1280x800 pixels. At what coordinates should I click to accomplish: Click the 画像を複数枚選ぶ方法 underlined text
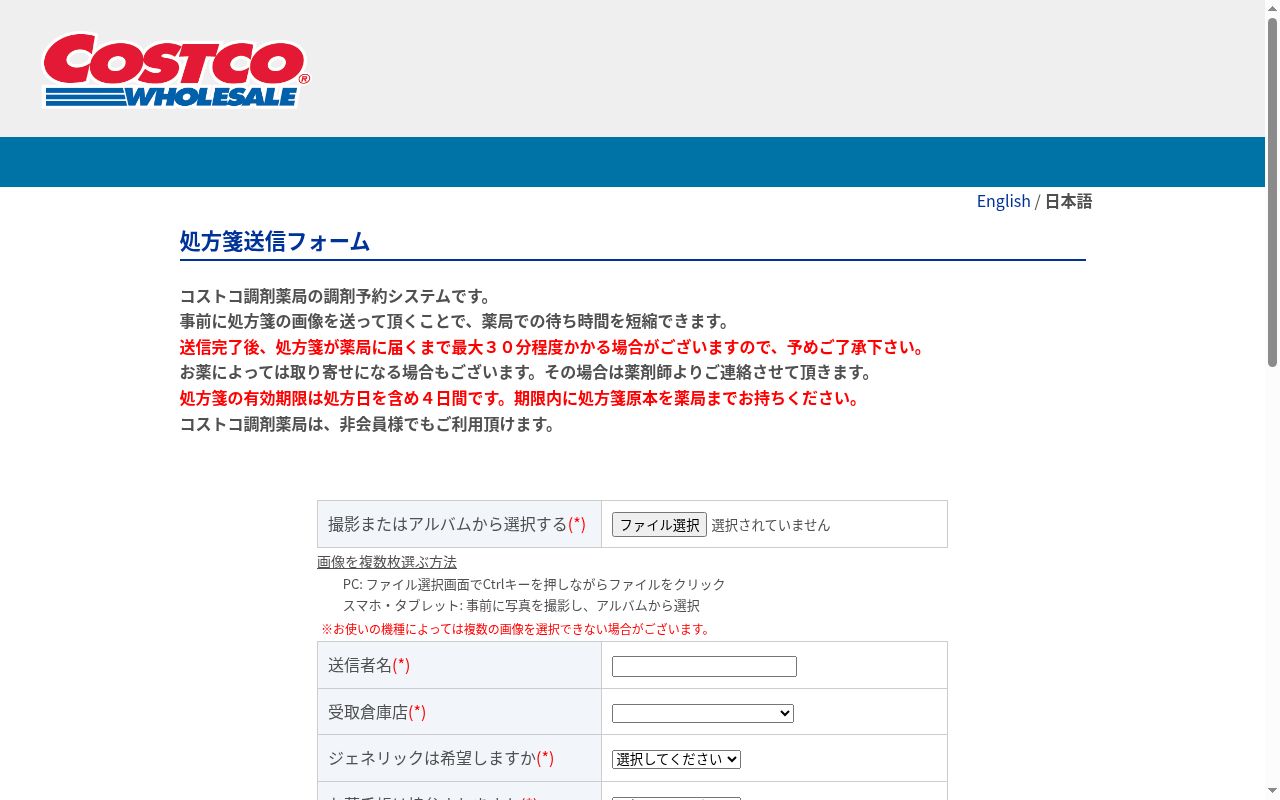pyautogui.click(x=387, y=562)
